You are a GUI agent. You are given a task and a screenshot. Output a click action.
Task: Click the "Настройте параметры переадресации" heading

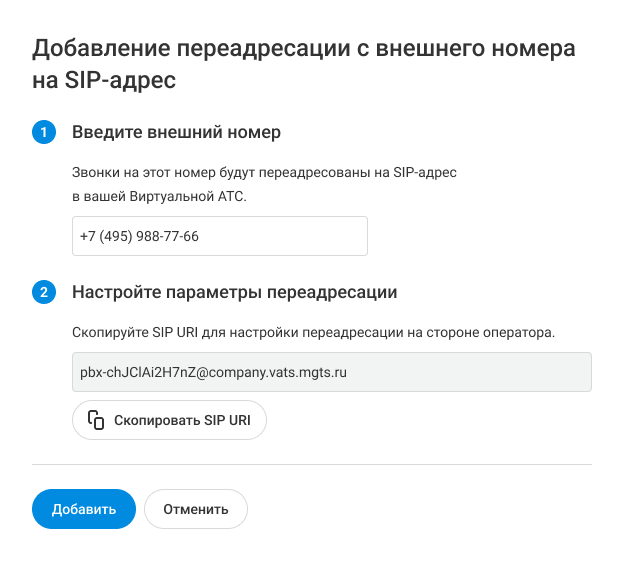(235, 292)
